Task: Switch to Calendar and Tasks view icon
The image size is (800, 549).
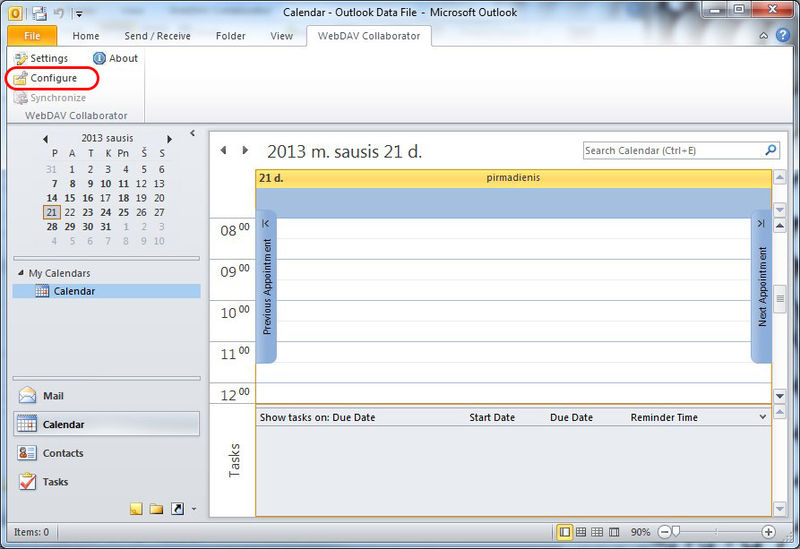Action: [x=581, y=532]
